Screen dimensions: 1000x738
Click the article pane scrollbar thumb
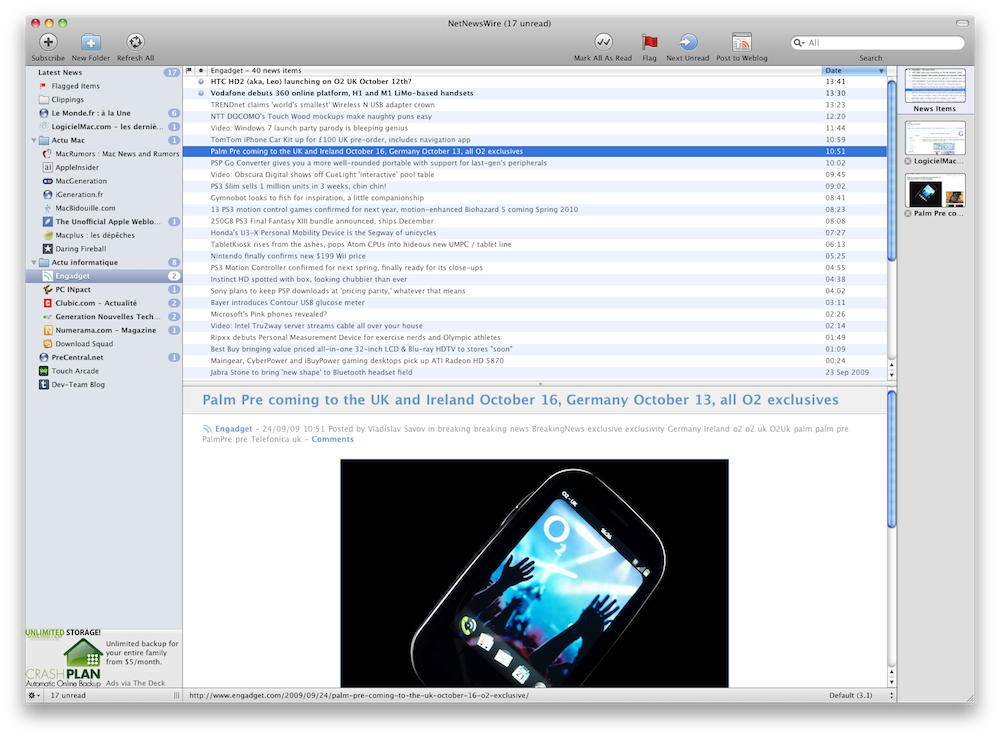click(x=892, y=459)
